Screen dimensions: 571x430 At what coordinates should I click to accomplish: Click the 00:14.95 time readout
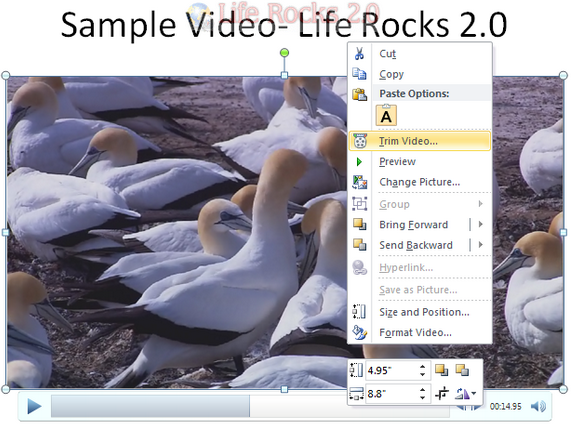tap(505, 406)
